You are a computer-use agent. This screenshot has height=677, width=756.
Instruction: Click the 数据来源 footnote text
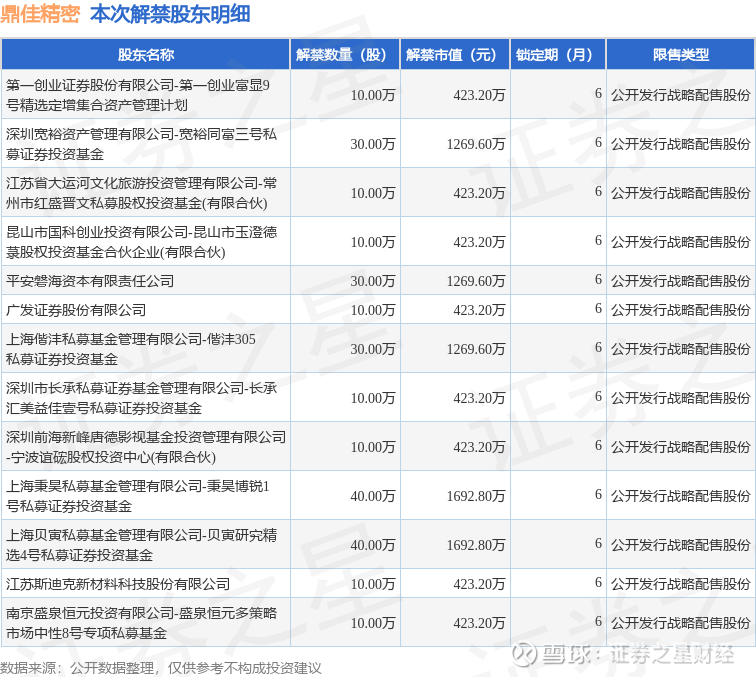click(x=161, y=668)
